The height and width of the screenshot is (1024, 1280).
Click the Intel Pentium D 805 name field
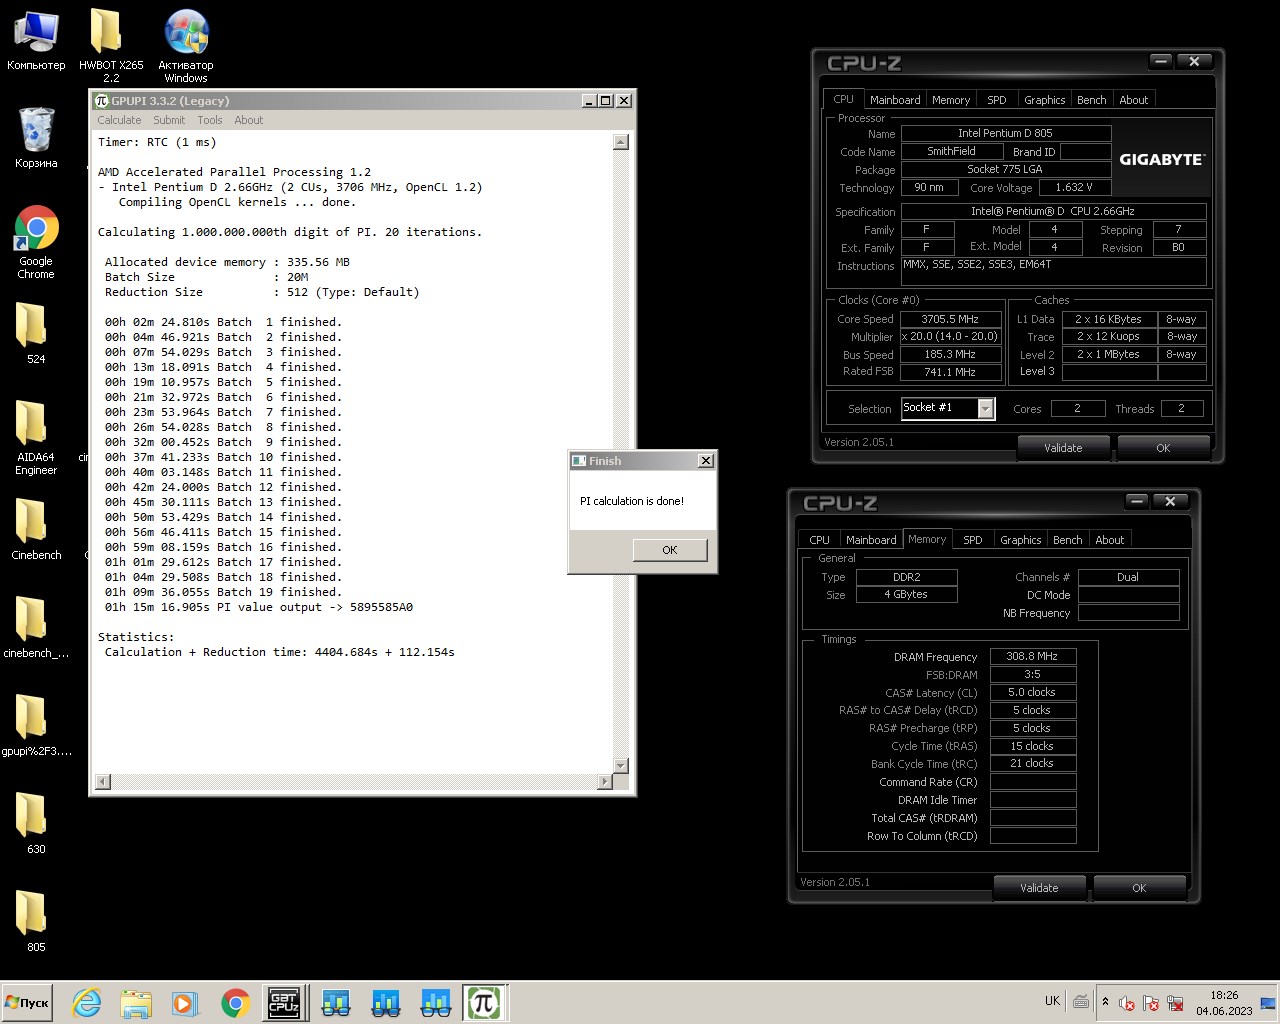[1005, 133]
